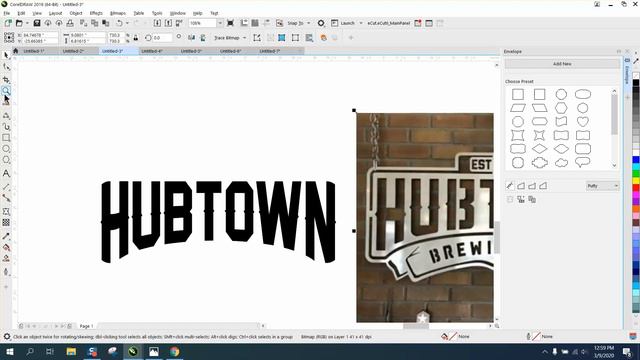Choose the diamond envelope preset
The height and width of the screenshot is (360, 640).
point(540,149)
